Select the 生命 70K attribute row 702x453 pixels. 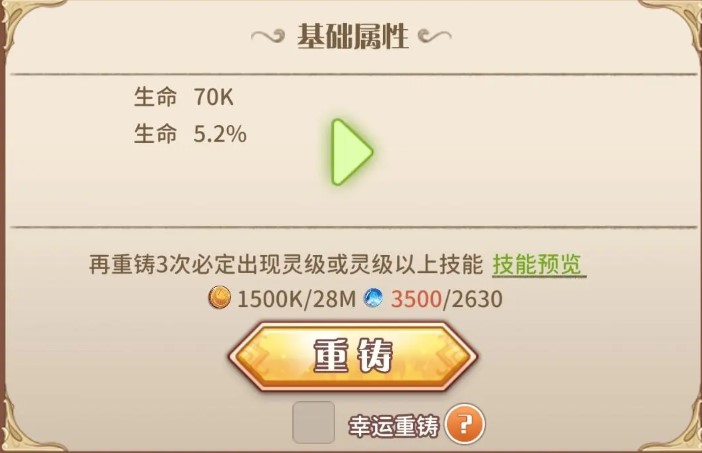184,97
